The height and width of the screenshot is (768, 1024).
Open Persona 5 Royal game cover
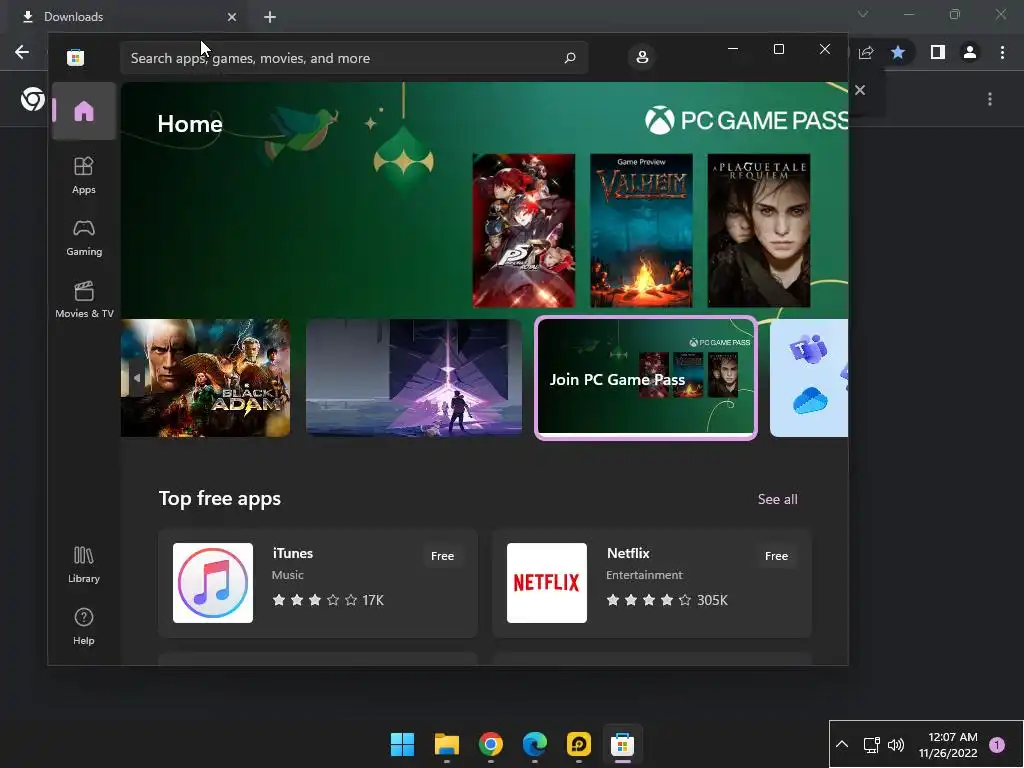tap(524, 231)
